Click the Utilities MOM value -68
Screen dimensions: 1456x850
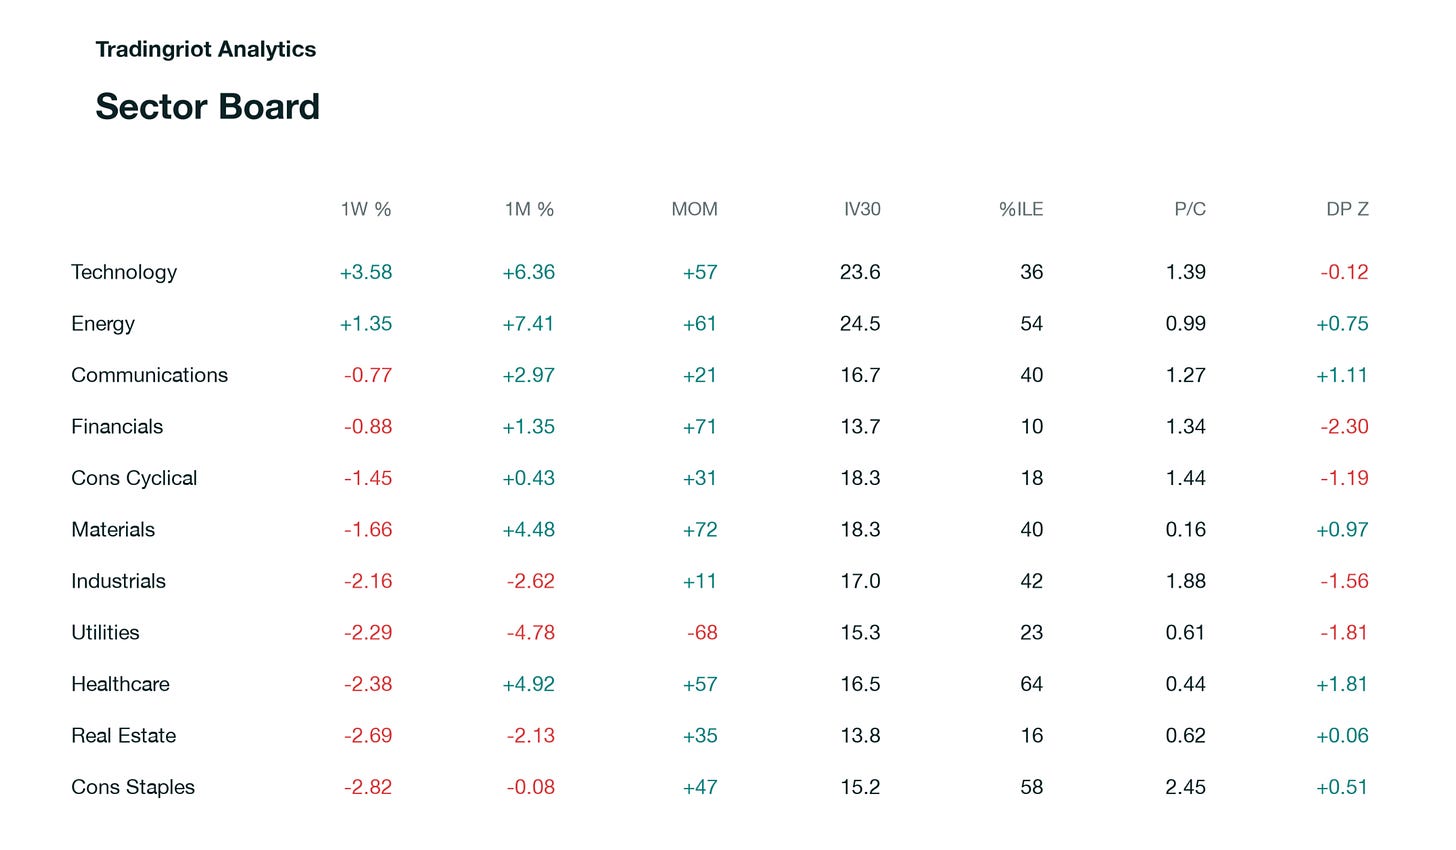[702, 633]
